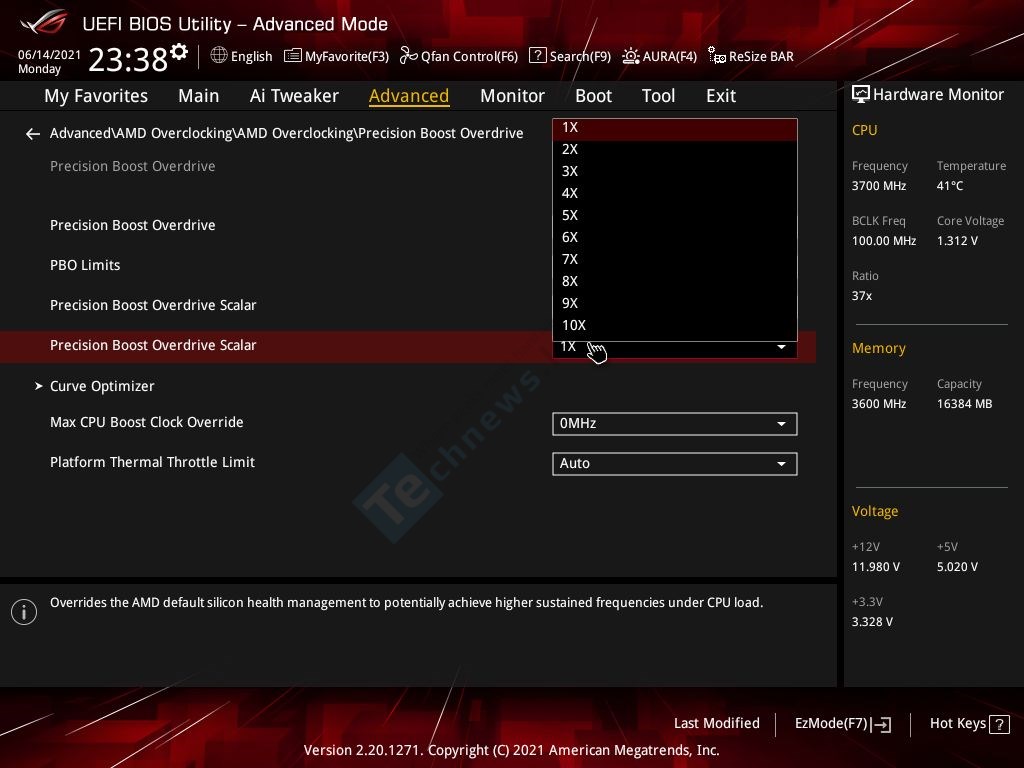Screen dimensions: 1024x768
Task: Click Core Voltage value 1.312 V
Action: (x=957, y=241)
